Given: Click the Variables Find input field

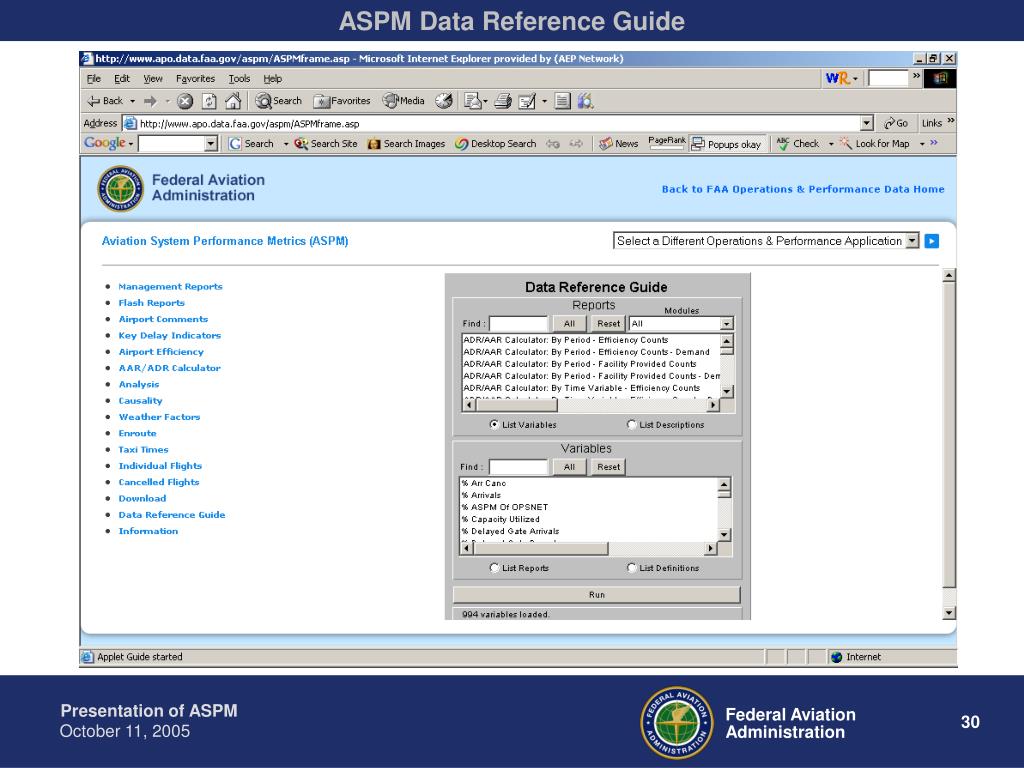Looking at the screenshot, I should 519,467.
